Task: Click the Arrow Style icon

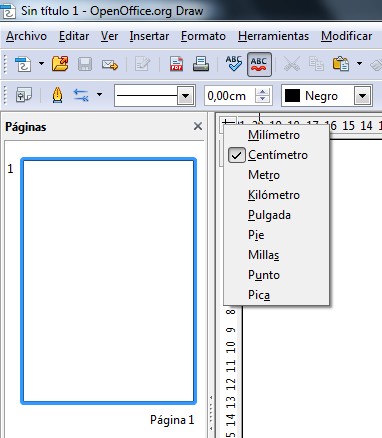Action: coord(81,95)
